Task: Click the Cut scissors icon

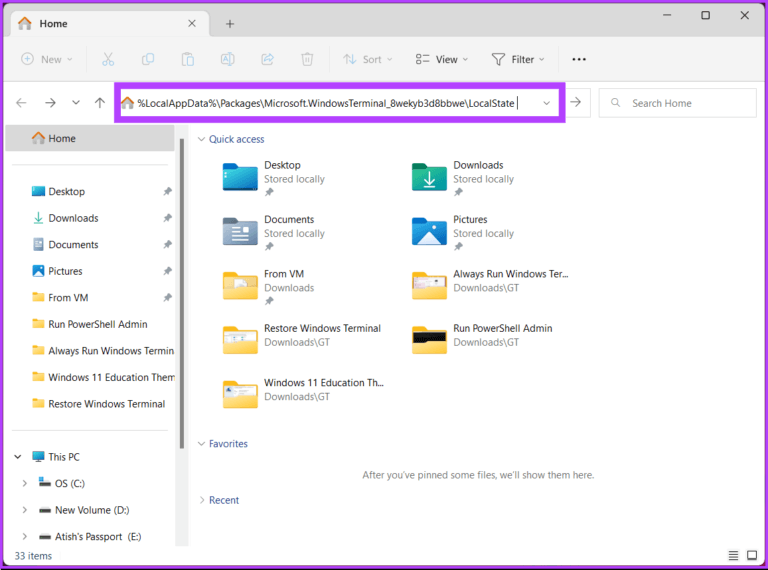Action: coord(108,59)
